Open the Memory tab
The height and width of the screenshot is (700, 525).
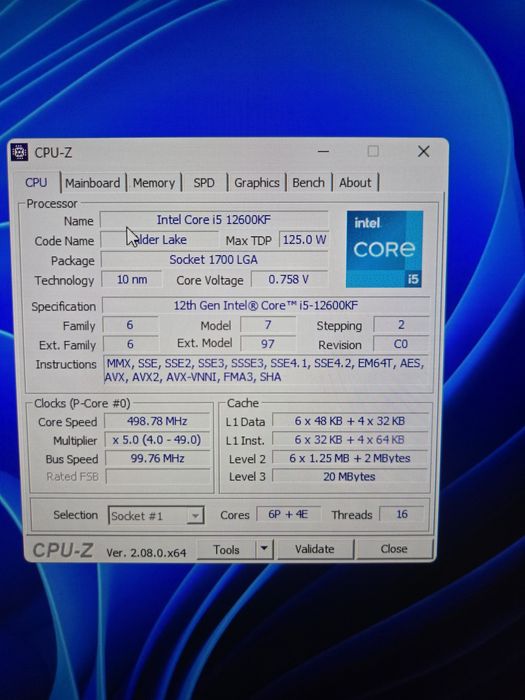[154, 183]
